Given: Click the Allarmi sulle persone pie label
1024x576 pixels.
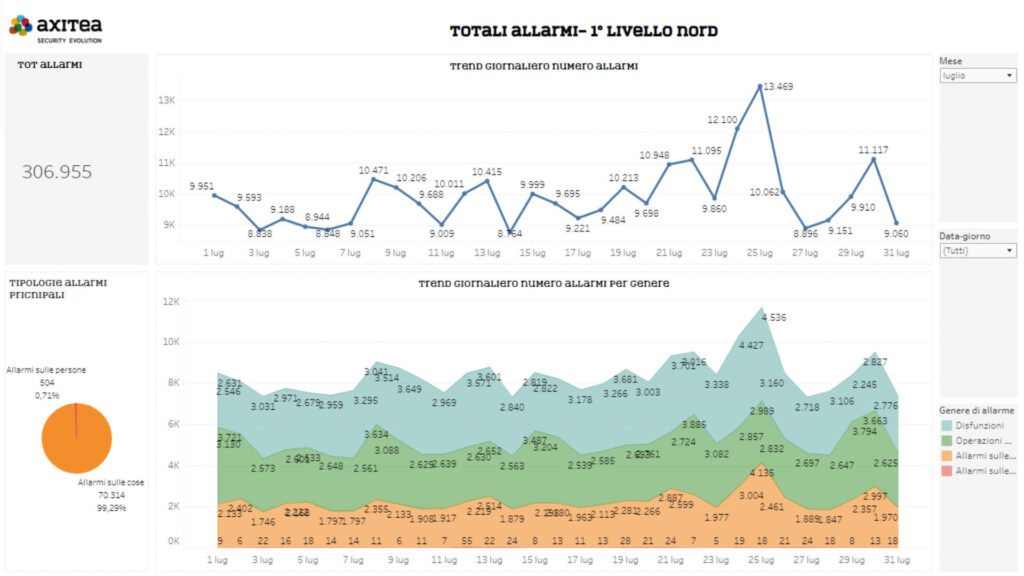Looking at the screenshot, I should pos(46,370).
